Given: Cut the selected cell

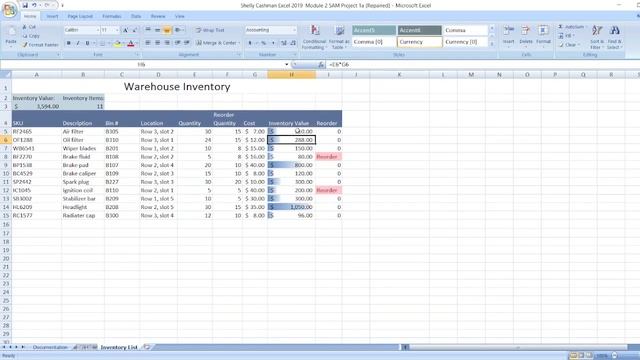Looking at the screenshot, I should tap(29, 27).
